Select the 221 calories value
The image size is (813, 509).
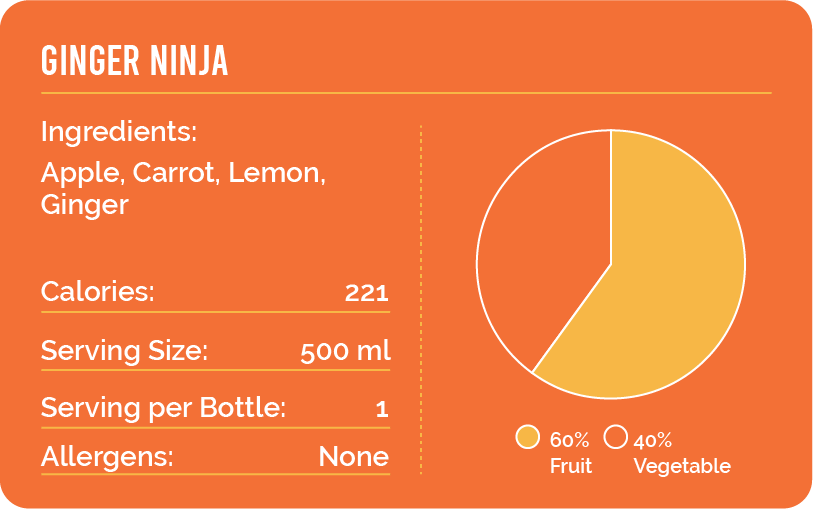(366, 293)
